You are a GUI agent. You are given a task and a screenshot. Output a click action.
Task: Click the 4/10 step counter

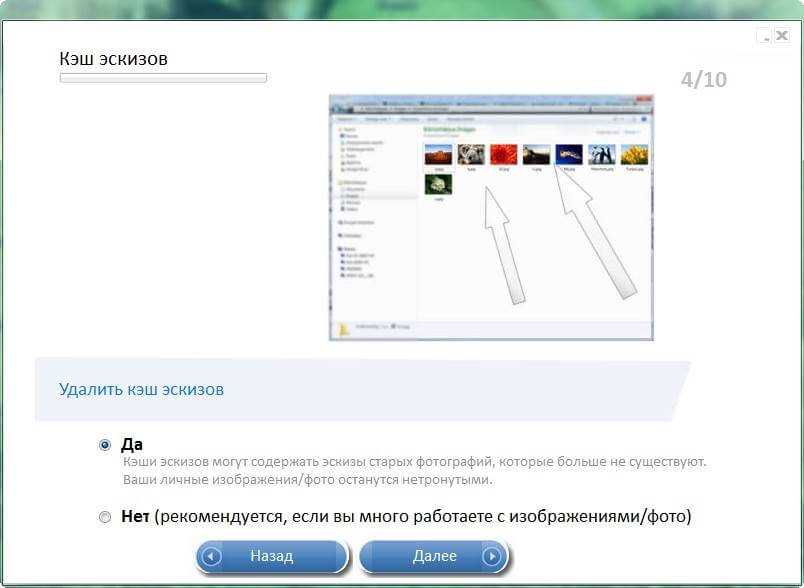tap(703, 80)
